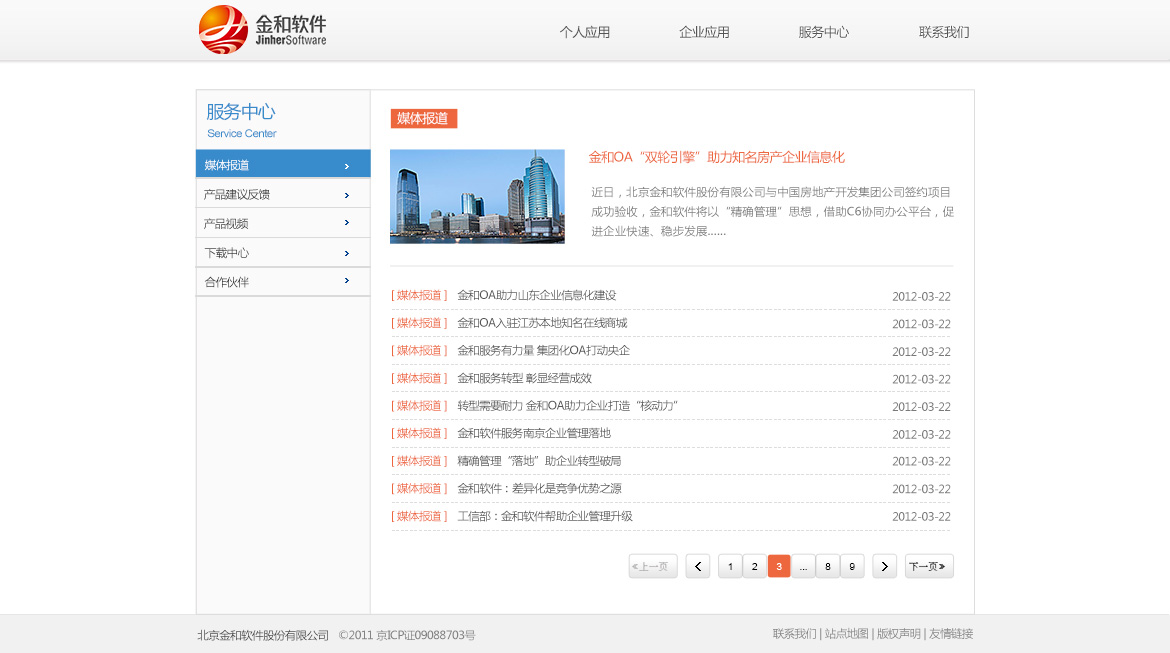Open article 金和服务有力量 集团化OA打动央企
The height and width of the screenshot is (653, 1170).
tap(543, 351)
